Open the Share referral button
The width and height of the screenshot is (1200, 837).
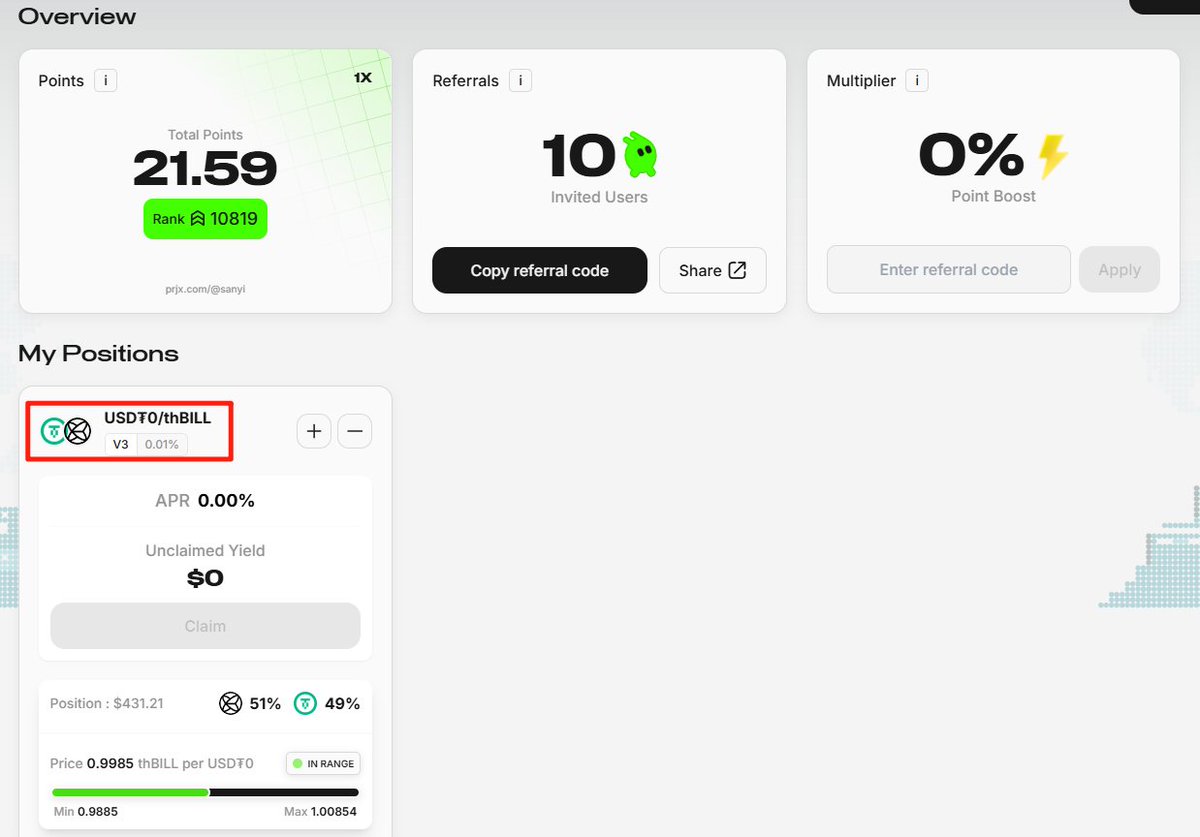(x=713, y=270)
